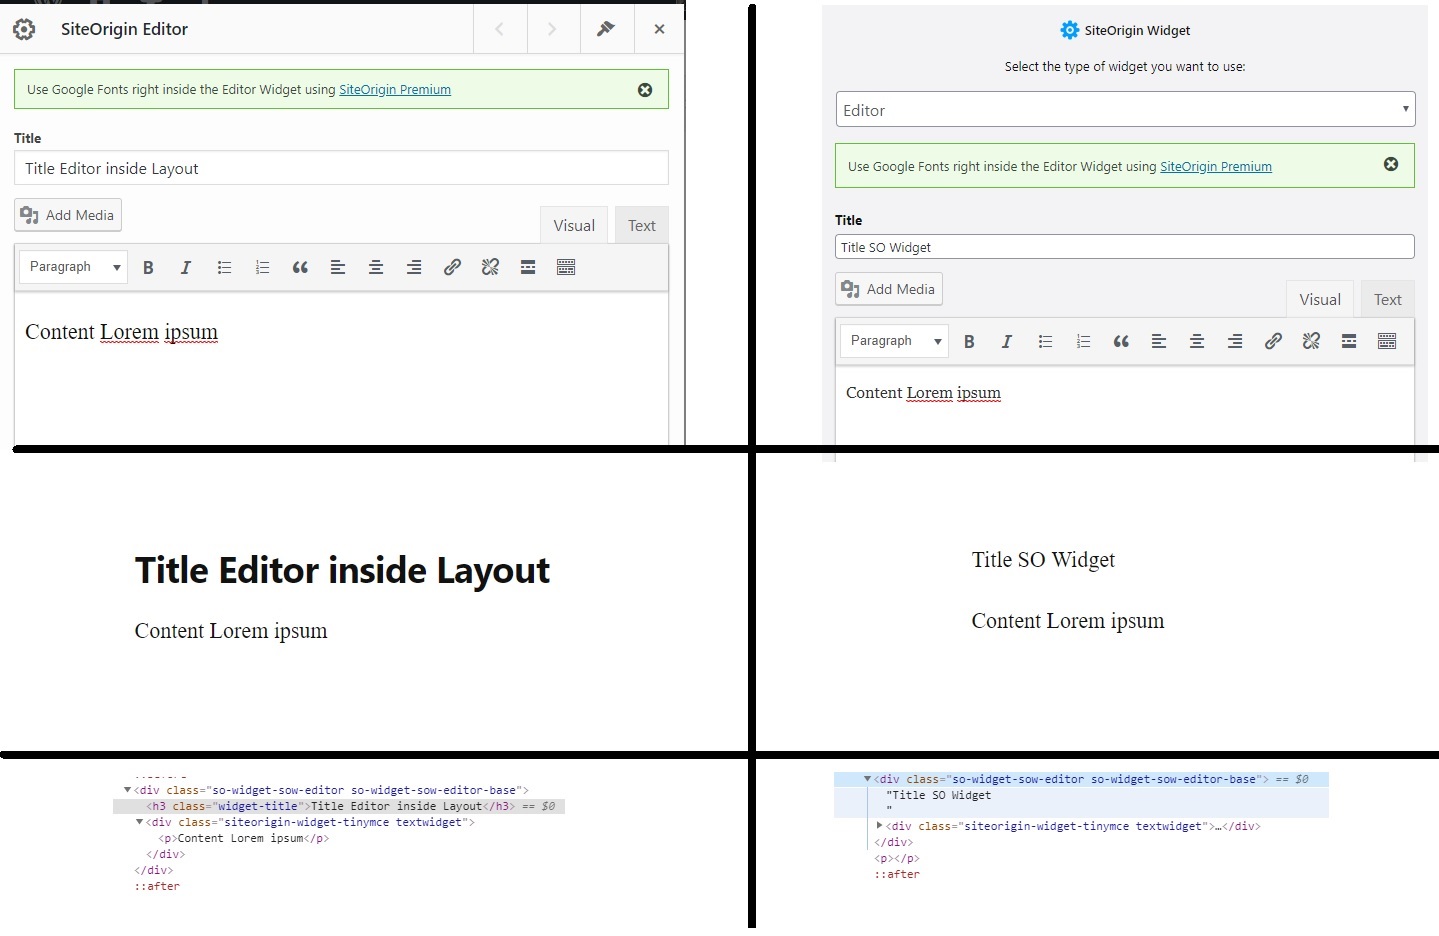Toggle bold formatting in SiteOrigin Editor toolbar
This screenshot has width=1439, height=936.
[x=148, y=267]
